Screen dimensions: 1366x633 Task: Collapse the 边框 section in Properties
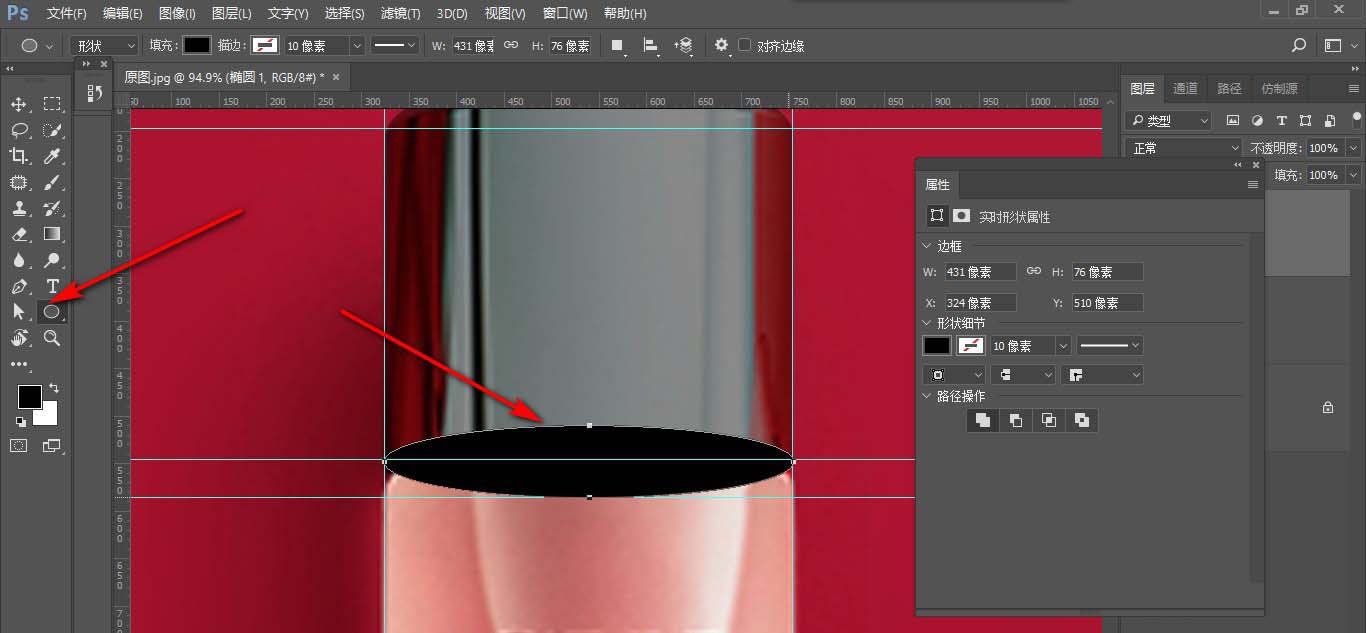pos(924,246)
